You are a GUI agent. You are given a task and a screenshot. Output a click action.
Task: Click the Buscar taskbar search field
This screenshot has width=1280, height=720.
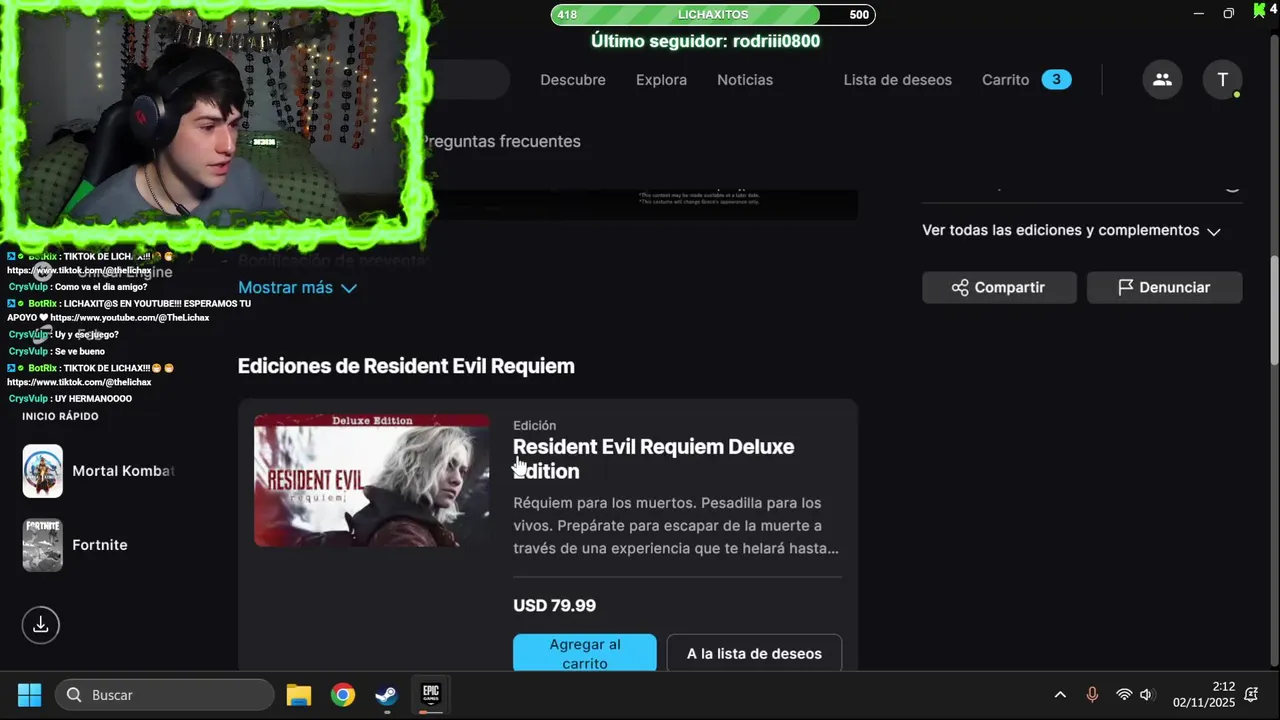(x=164, y=695)
